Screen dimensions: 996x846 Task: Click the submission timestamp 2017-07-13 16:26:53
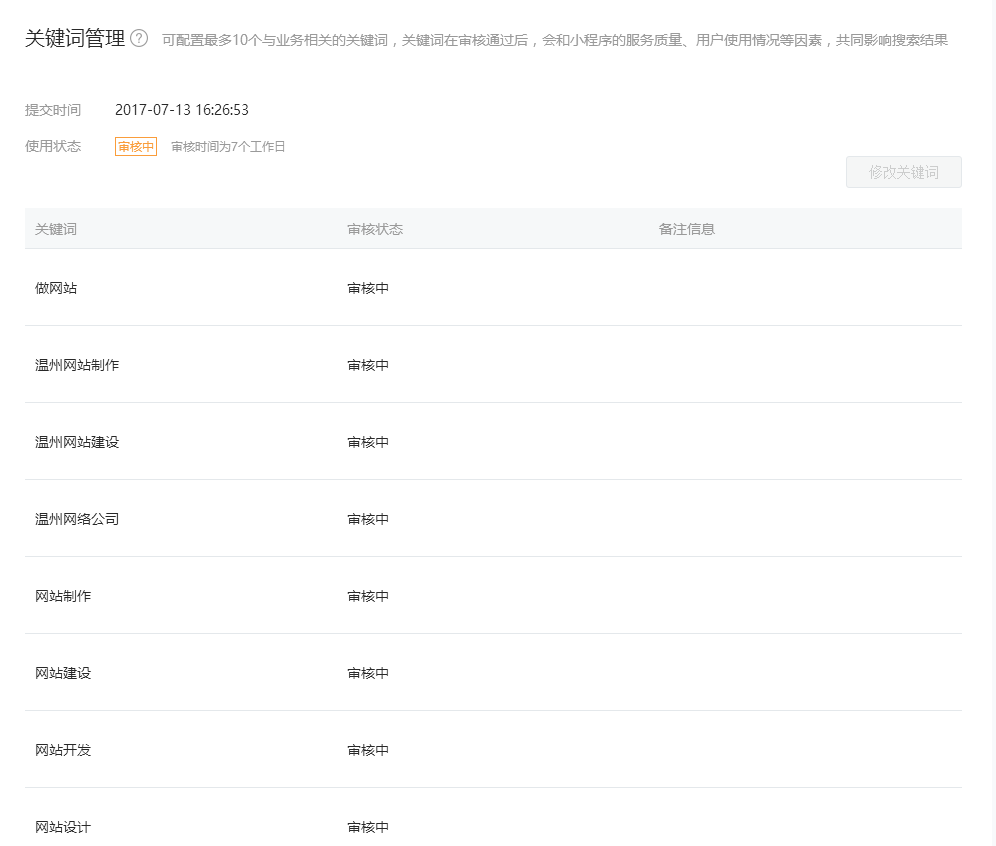[x=182, y=110]
